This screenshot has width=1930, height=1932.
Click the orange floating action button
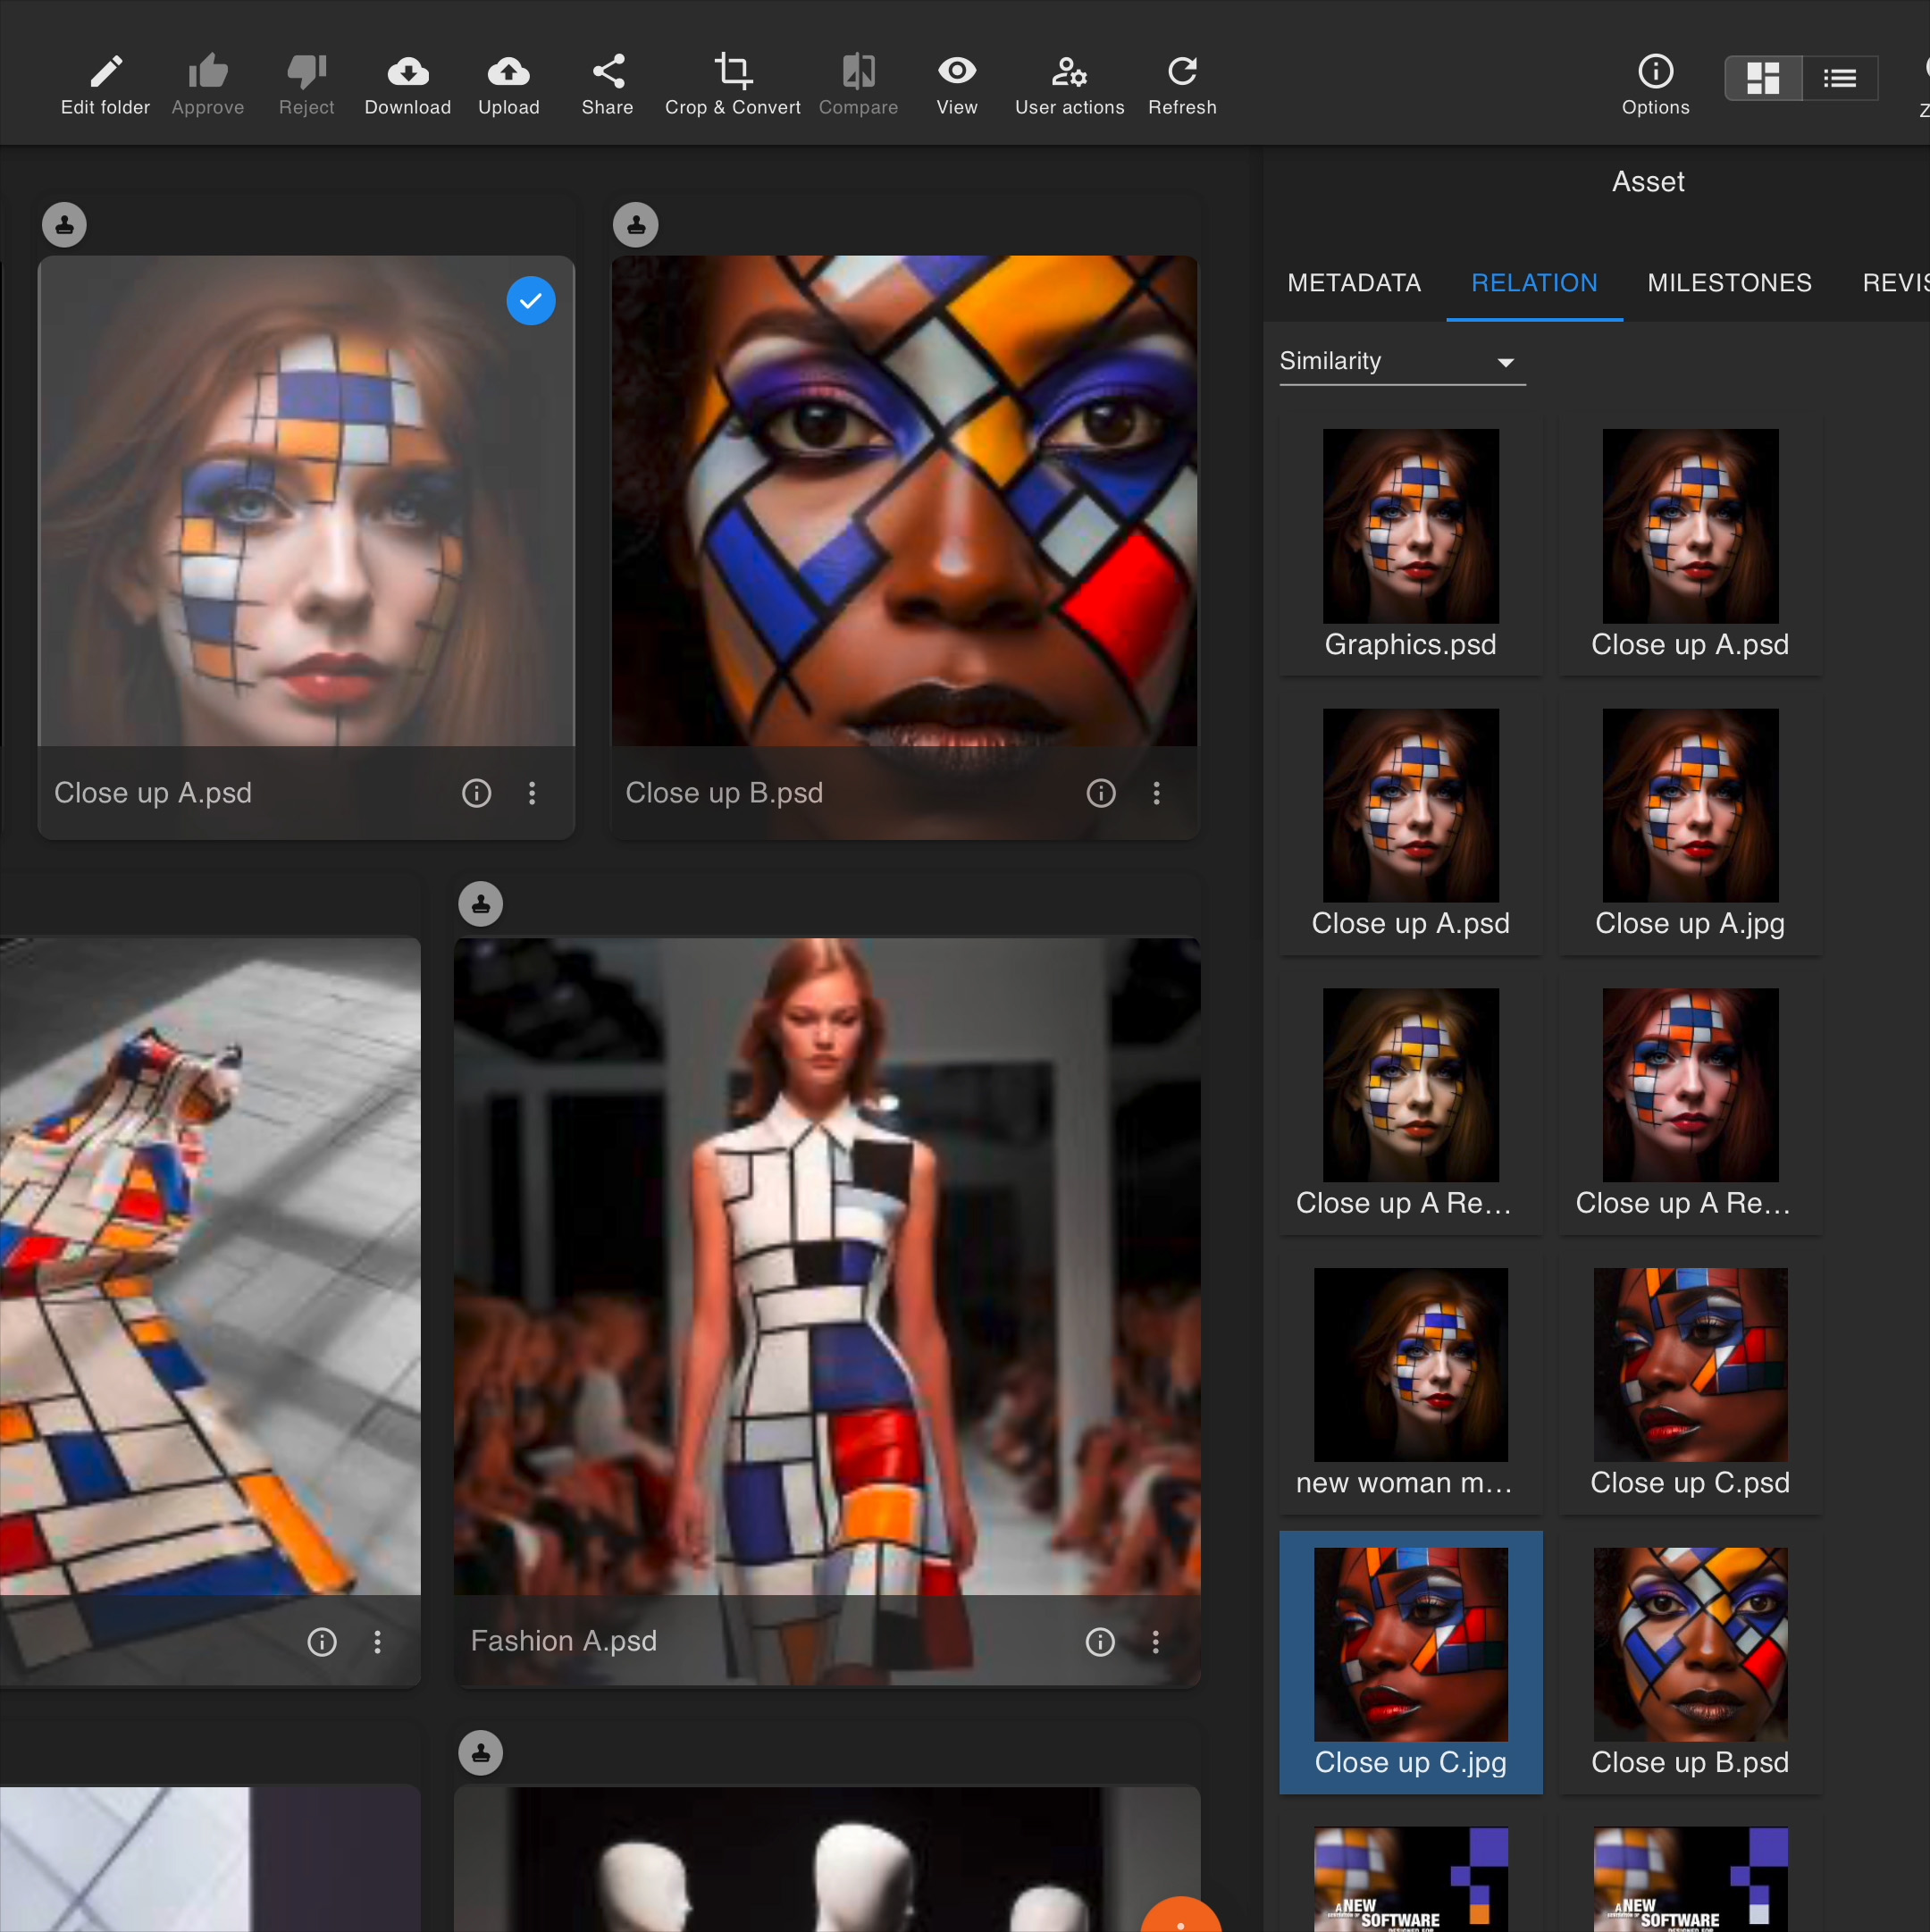(1181, 1916)
